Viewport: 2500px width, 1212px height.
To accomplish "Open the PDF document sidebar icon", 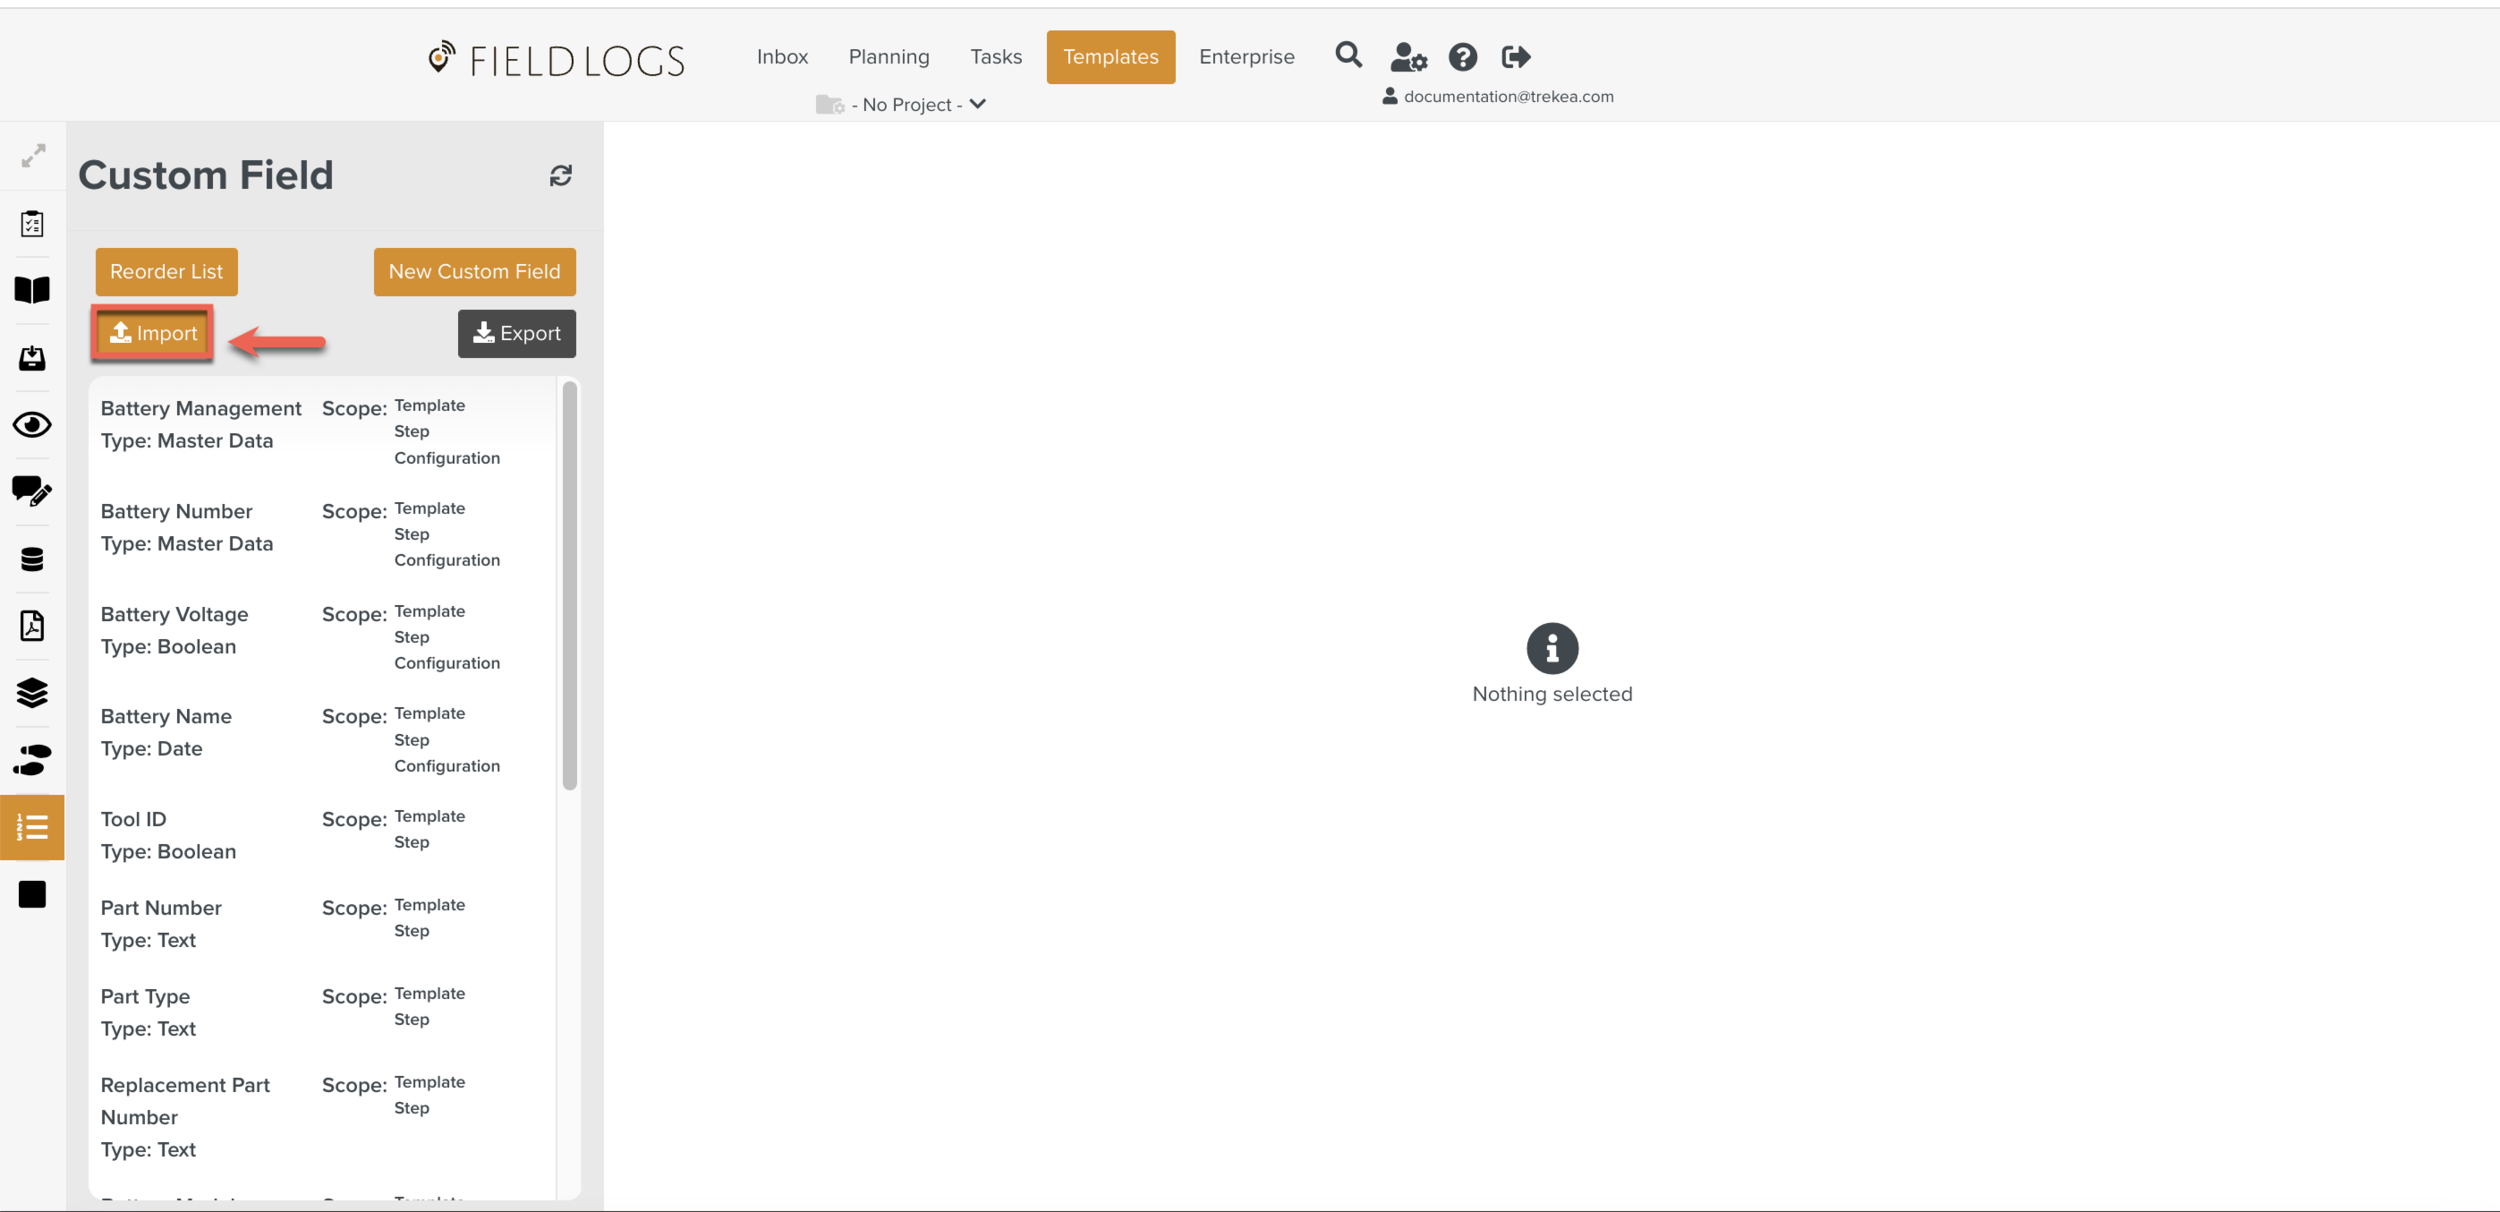I will click(x=32, y=626).
